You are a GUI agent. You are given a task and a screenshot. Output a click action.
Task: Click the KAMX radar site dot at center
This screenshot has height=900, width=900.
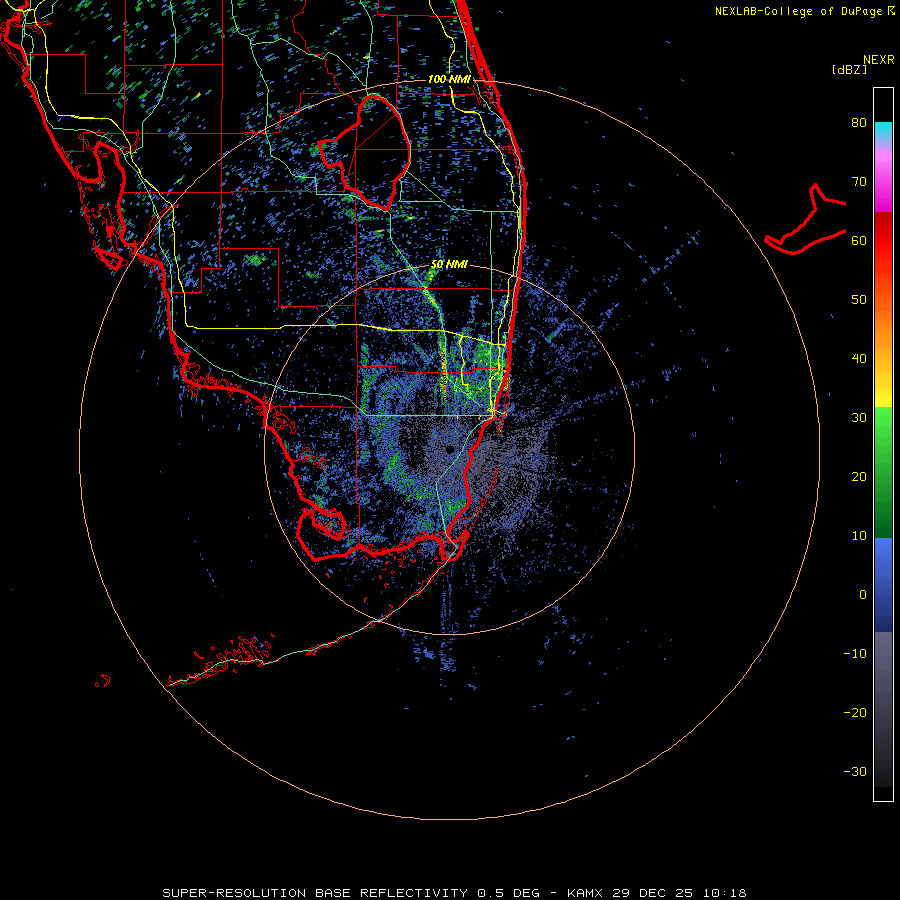click(449, 449)
